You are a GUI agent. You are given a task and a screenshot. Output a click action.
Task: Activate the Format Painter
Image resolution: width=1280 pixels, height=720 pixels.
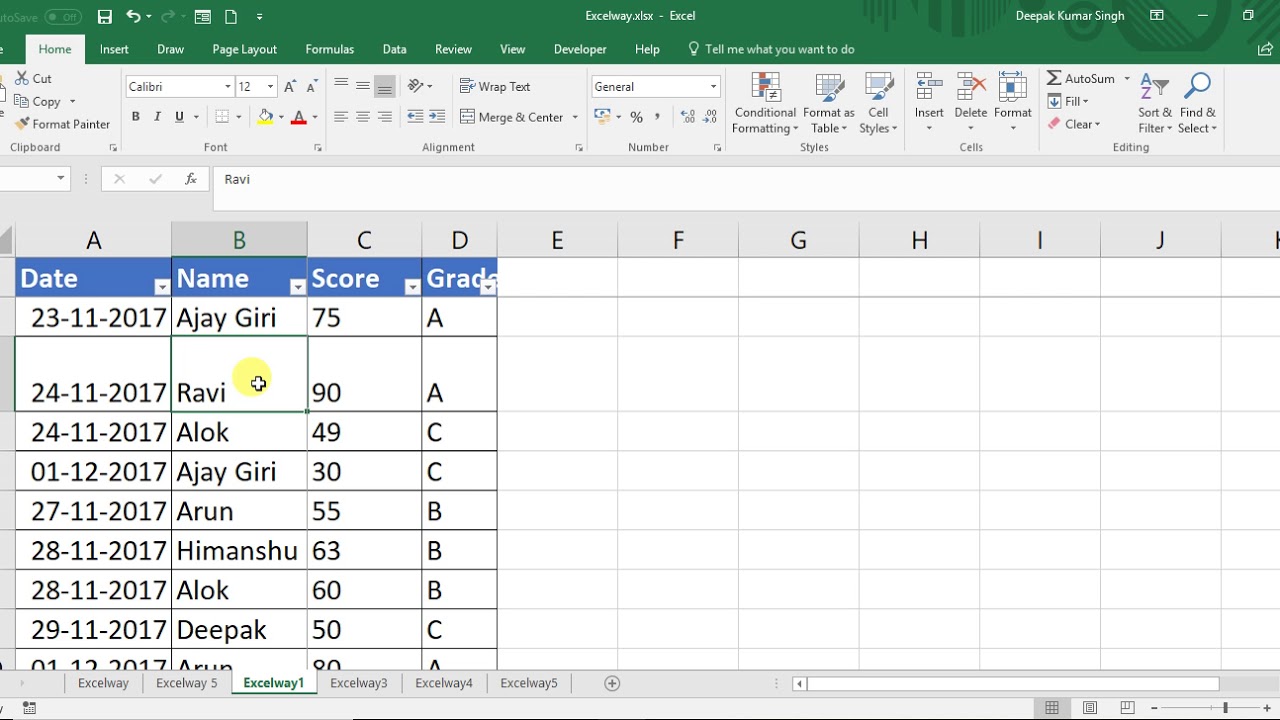[62, 124]
